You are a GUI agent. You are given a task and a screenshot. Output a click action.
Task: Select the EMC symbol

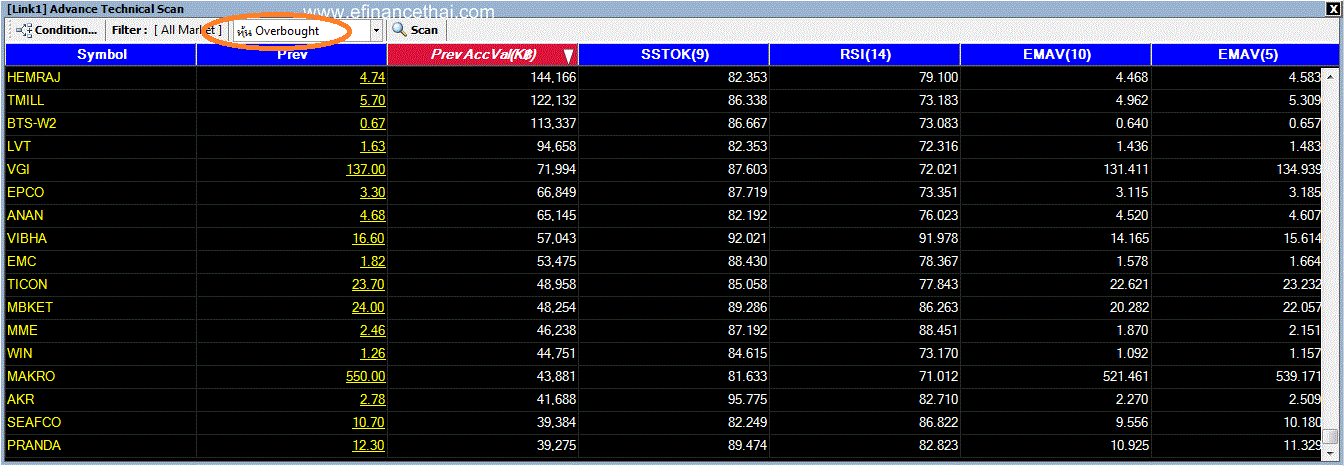pyautogui.click(x=22, y=261)
